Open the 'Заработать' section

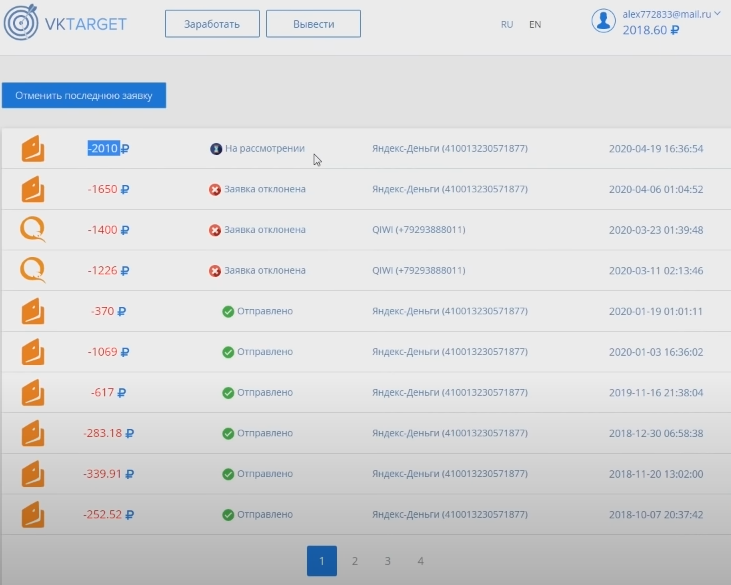tap(212, 24)
